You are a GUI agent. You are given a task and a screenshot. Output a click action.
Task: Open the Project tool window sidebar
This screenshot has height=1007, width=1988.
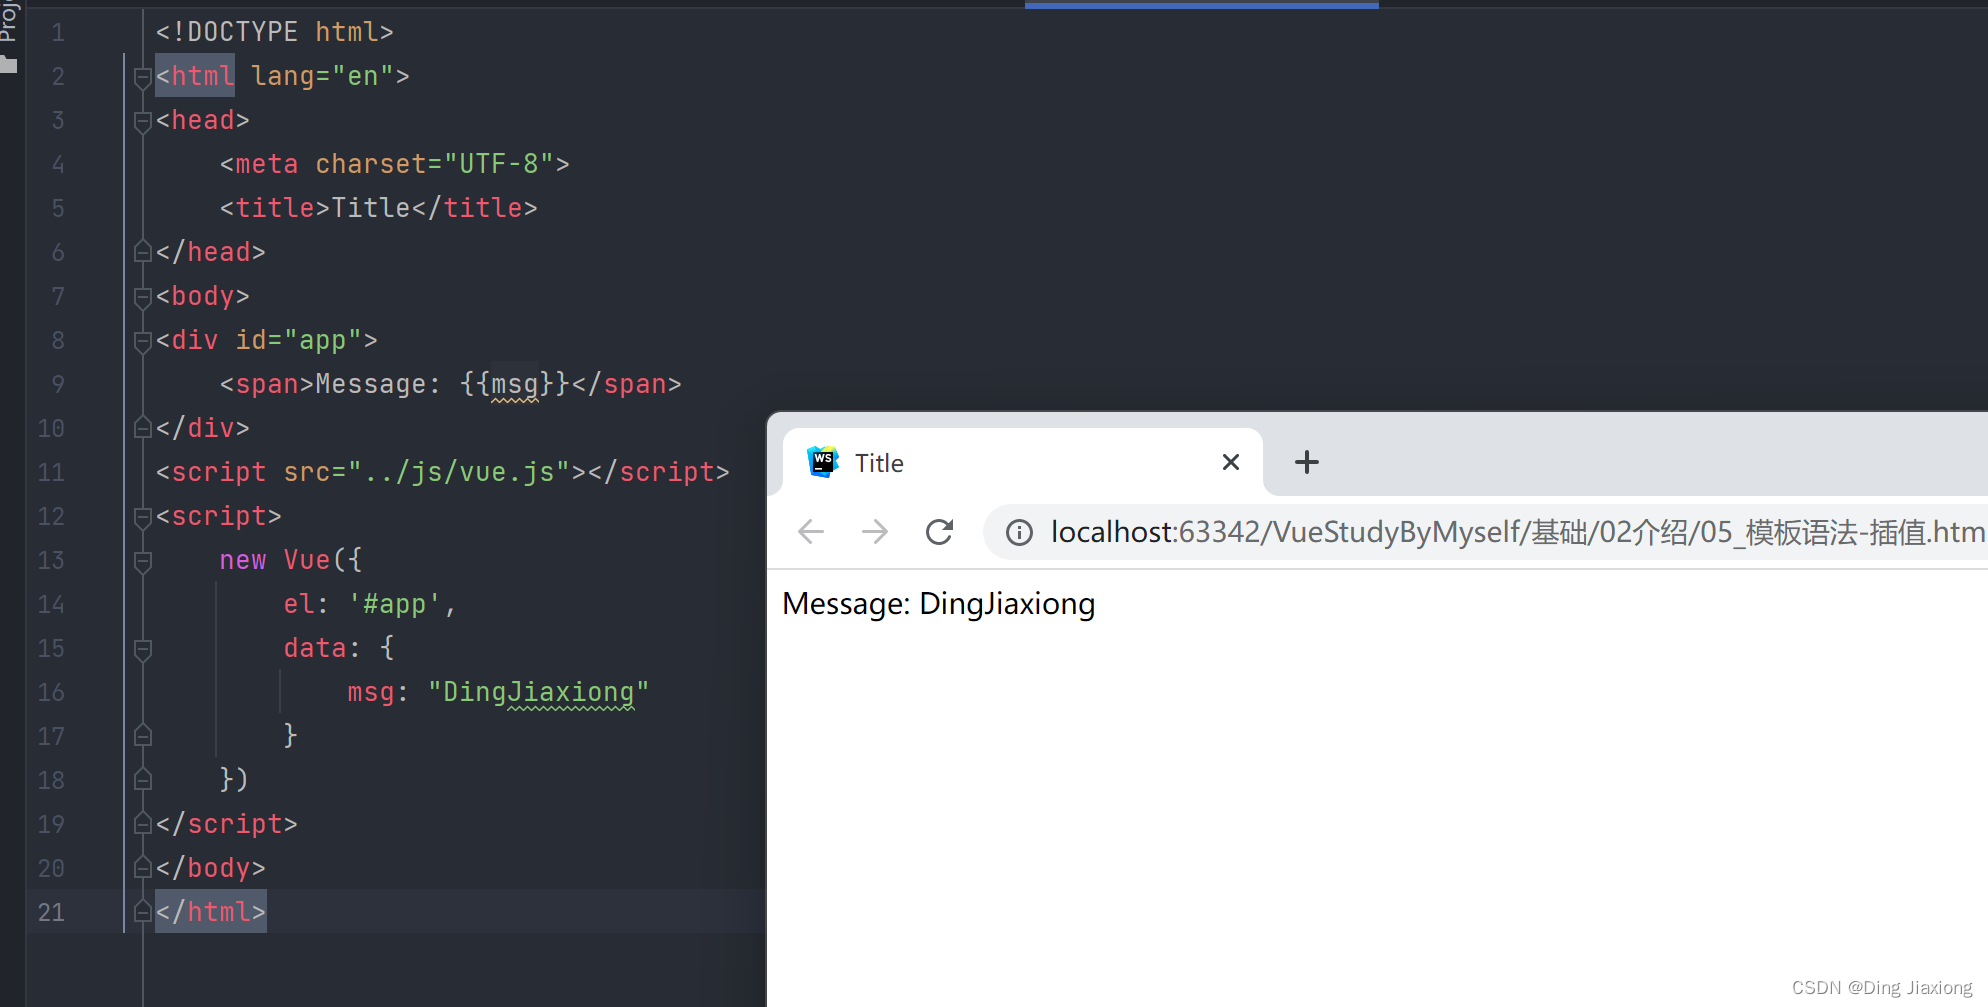point(9,20)
